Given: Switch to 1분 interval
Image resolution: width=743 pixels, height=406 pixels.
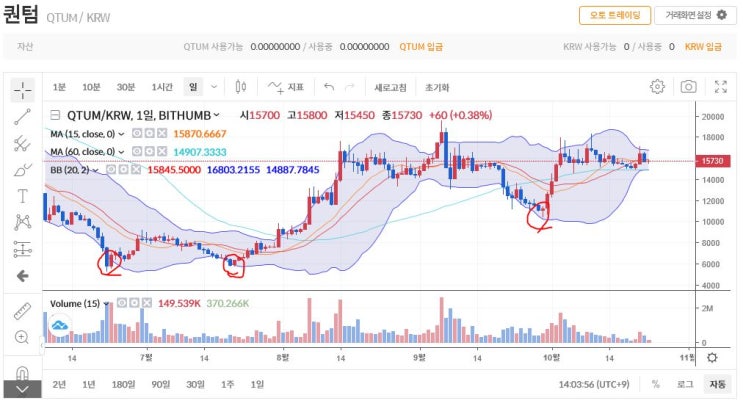Looking at the screenshot, I should coord(59,87).
